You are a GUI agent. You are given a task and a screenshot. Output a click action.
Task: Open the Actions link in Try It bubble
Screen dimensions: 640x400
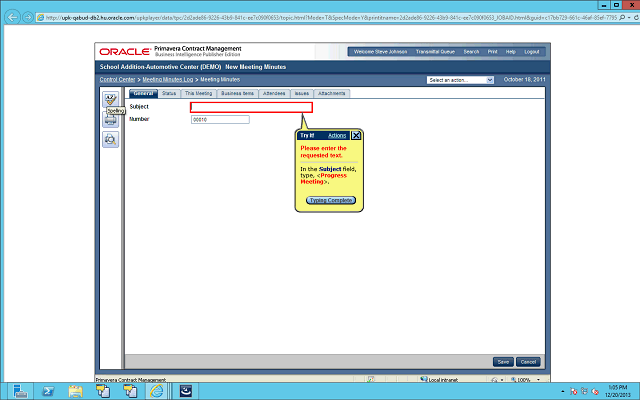pos(337,136)
